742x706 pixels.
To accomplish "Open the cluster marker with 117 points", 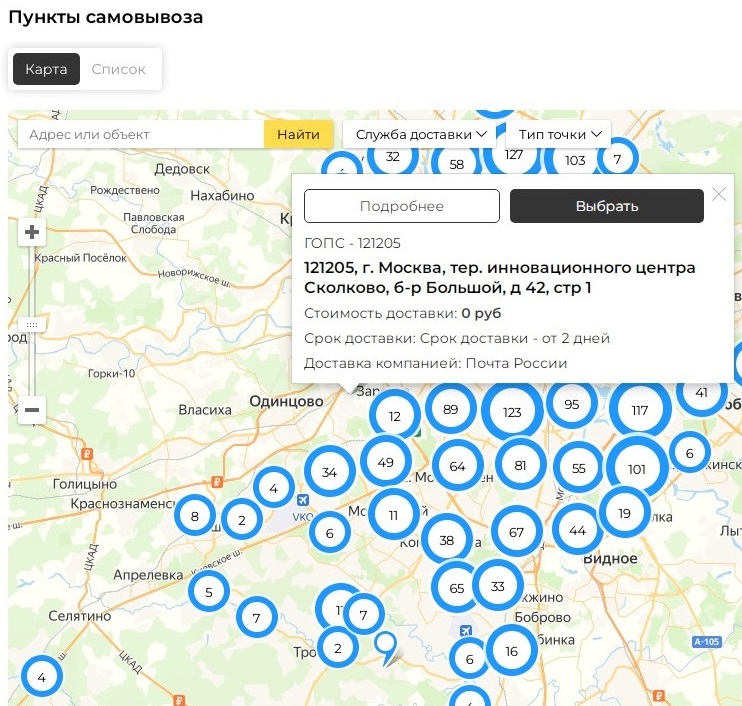I will coord(640,410).
